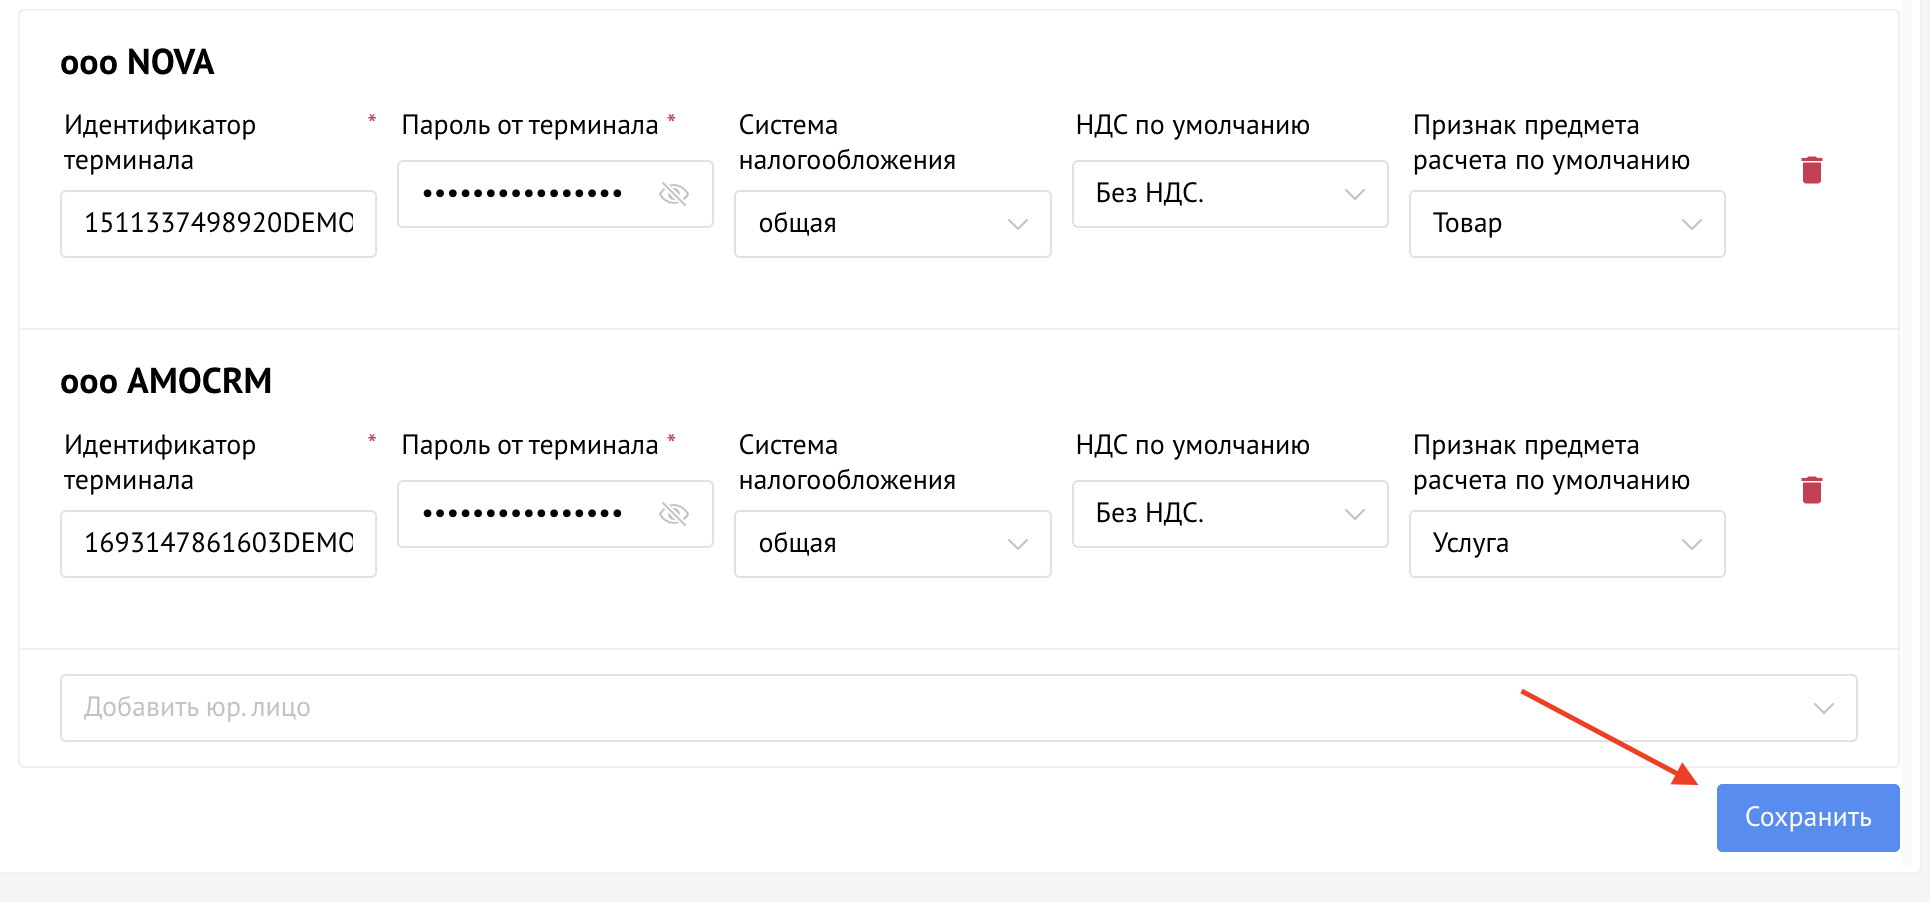Show terminal password for ooo AMOCRM
Viewport: 1930px width, 902px height.
(x=674, y=514)
